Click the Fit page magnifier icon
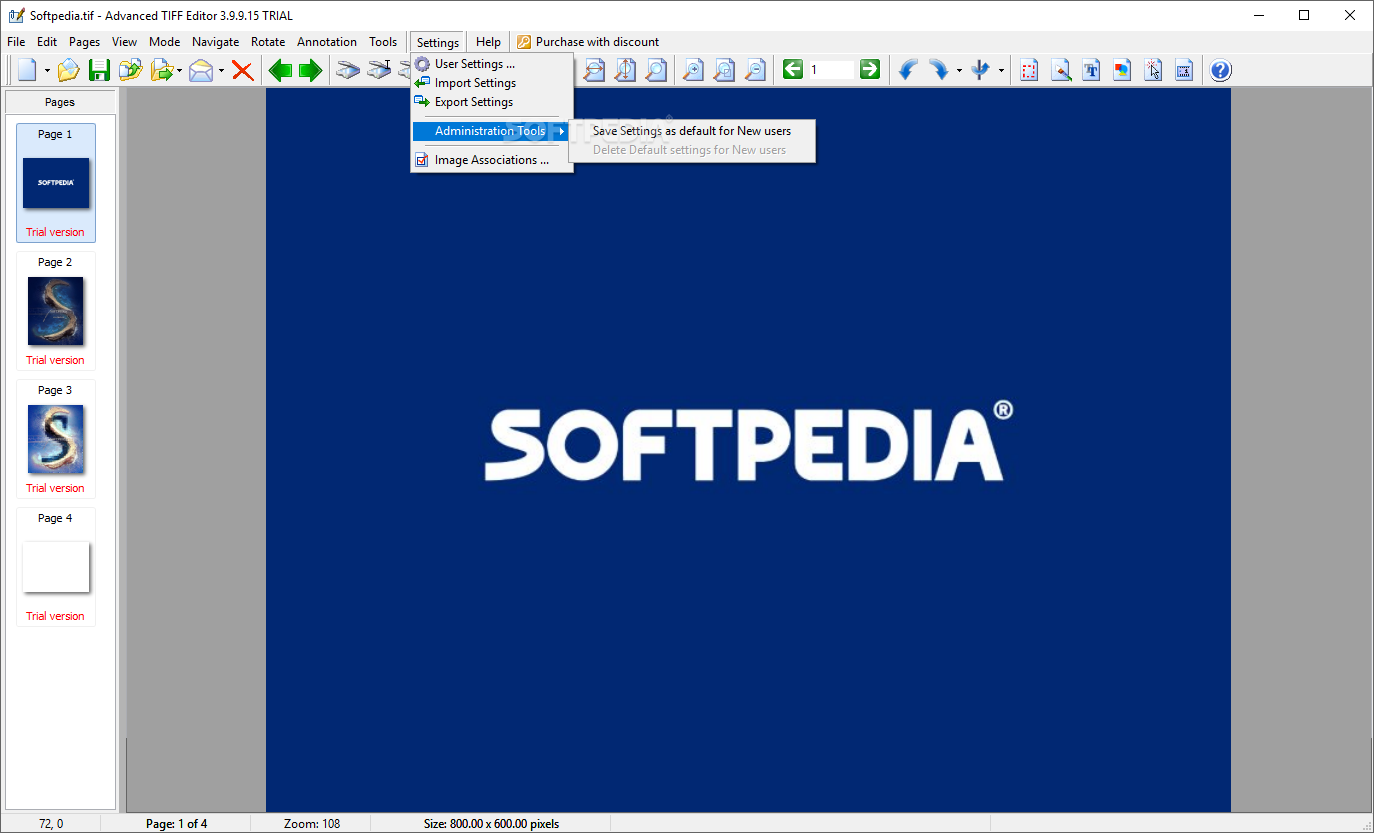 click(656, 70)
